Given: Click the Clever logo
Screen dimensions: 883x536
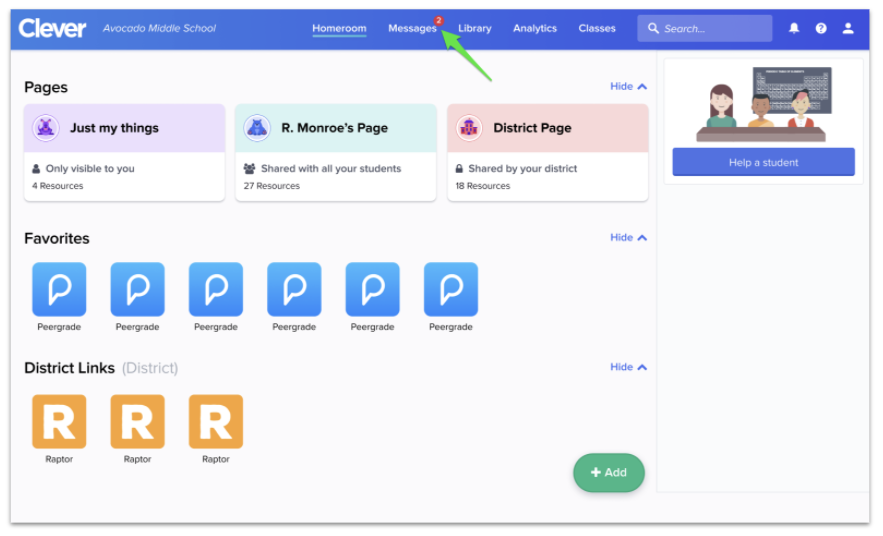Looking at the screenshot, I should point(52,29).
